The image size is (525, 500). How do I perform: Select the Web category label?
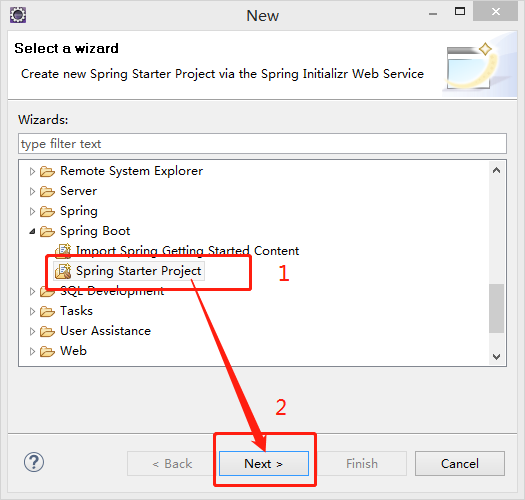73,351
